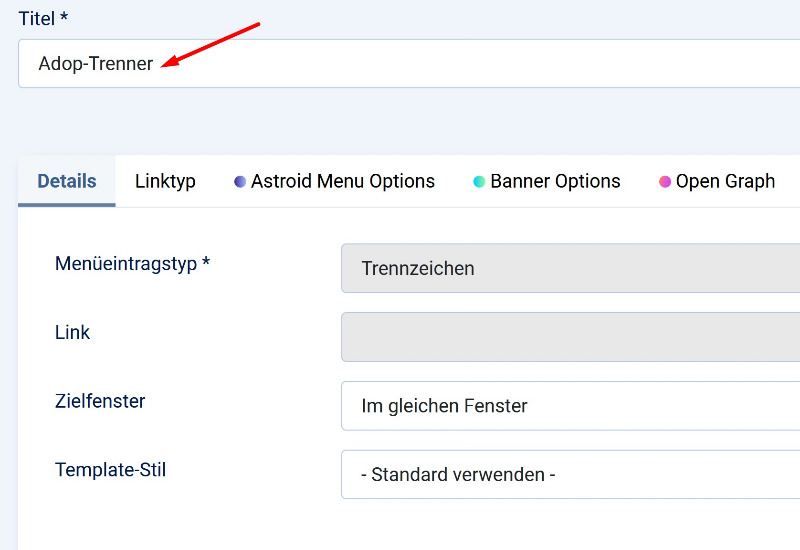
Task: Click the teal dot icon before Banner Options
Action: tap(479, 182)
